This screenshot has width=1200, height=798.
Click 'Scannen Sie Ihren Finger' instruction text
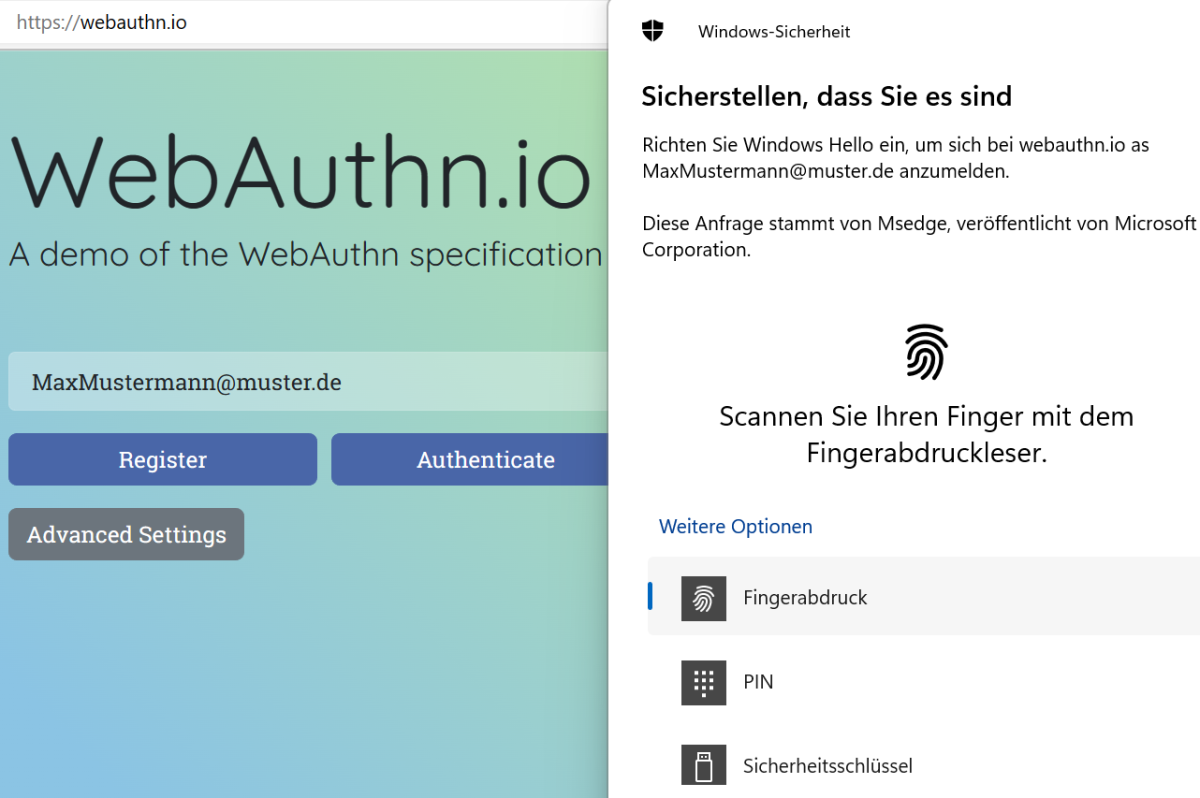click(926, 435)
